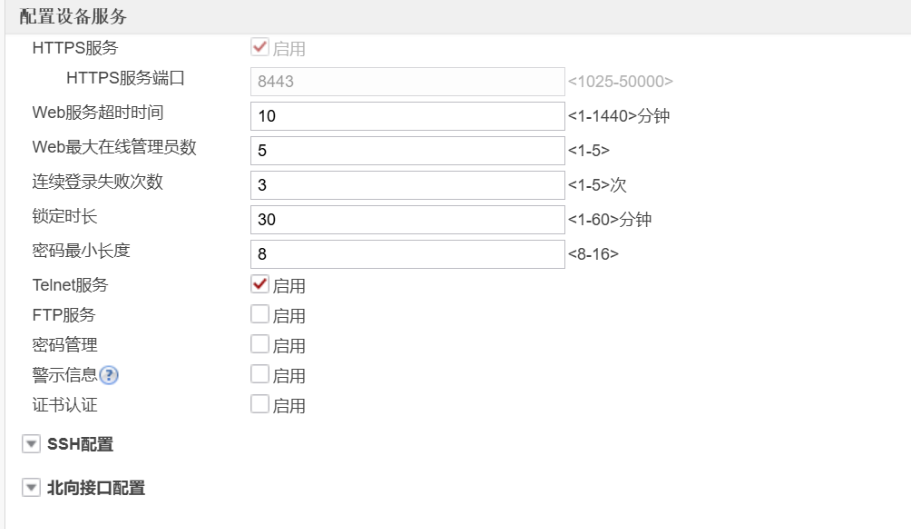Focus the 锁定时长 input field

tap(407, 219)
